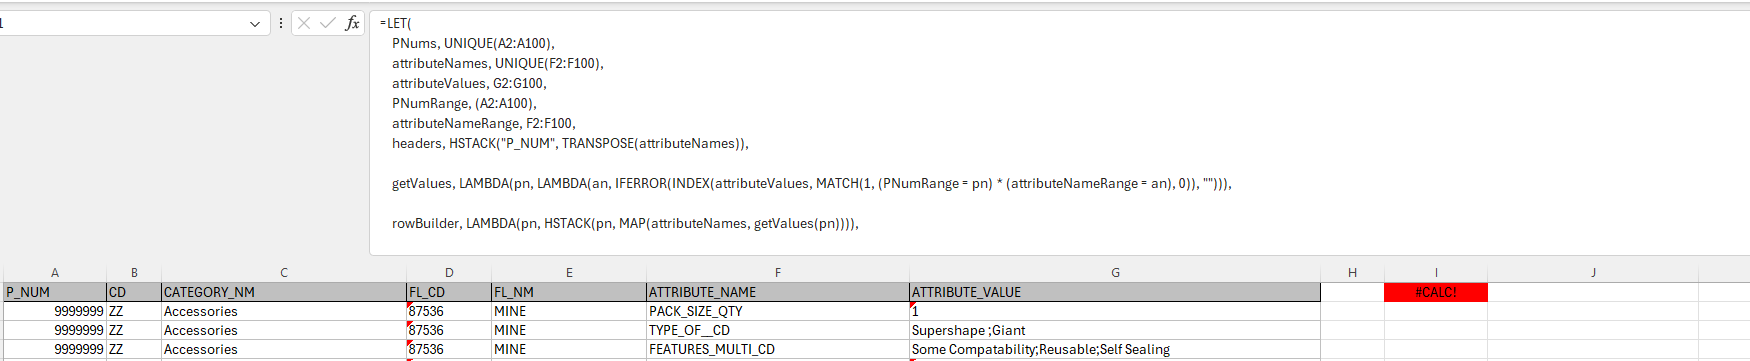
Task: Click the first 87536 cell with red comment marker
Action: 449,311
